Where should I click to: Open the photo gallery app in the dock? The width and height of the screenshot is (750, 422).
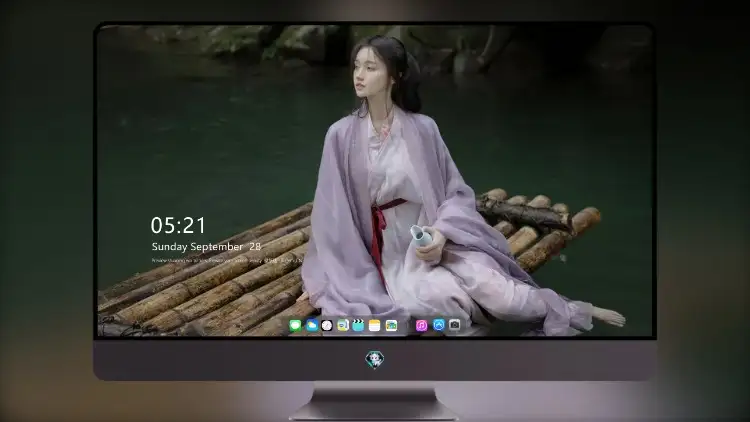391,326
